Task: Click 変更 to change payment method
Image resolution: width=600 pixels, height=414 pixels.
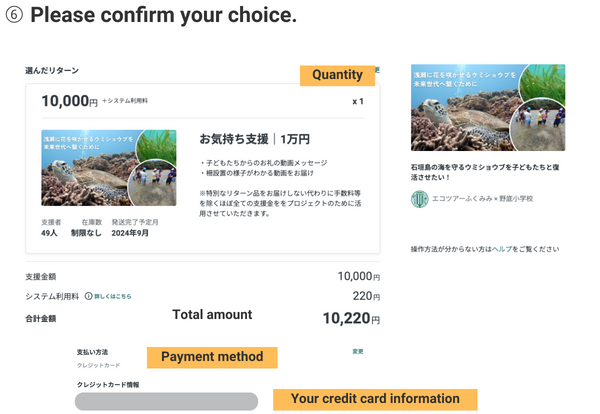Action: click(x=358, y=352)
